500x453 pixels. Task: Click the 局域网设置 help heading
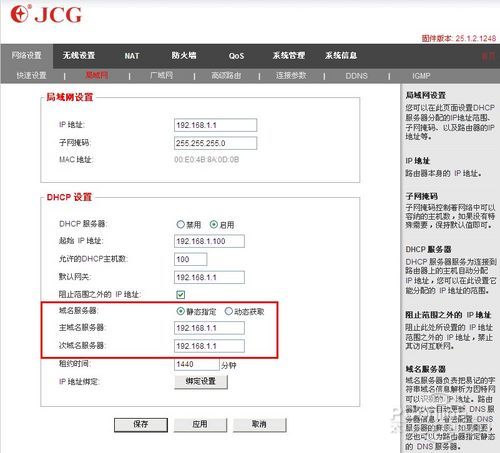coord(426,95)
